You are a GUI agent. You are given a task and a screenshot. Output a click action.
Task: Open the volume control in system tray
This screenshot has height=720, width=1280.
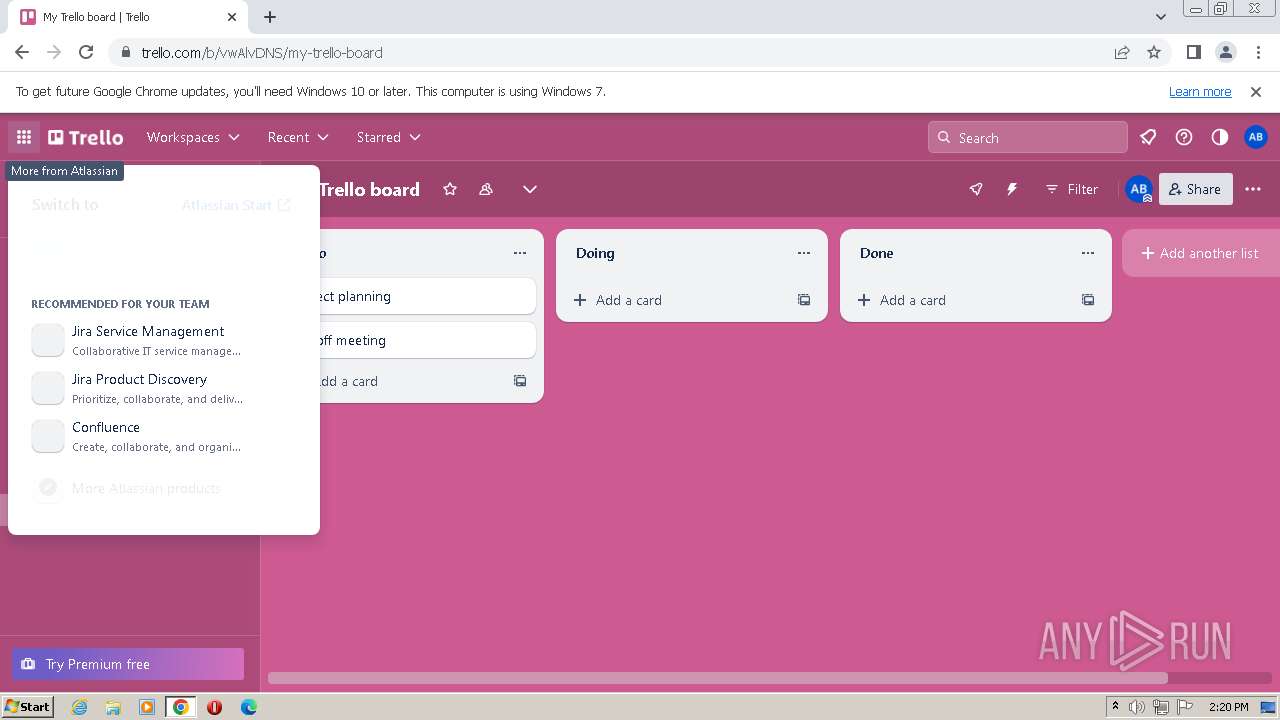1137,707
